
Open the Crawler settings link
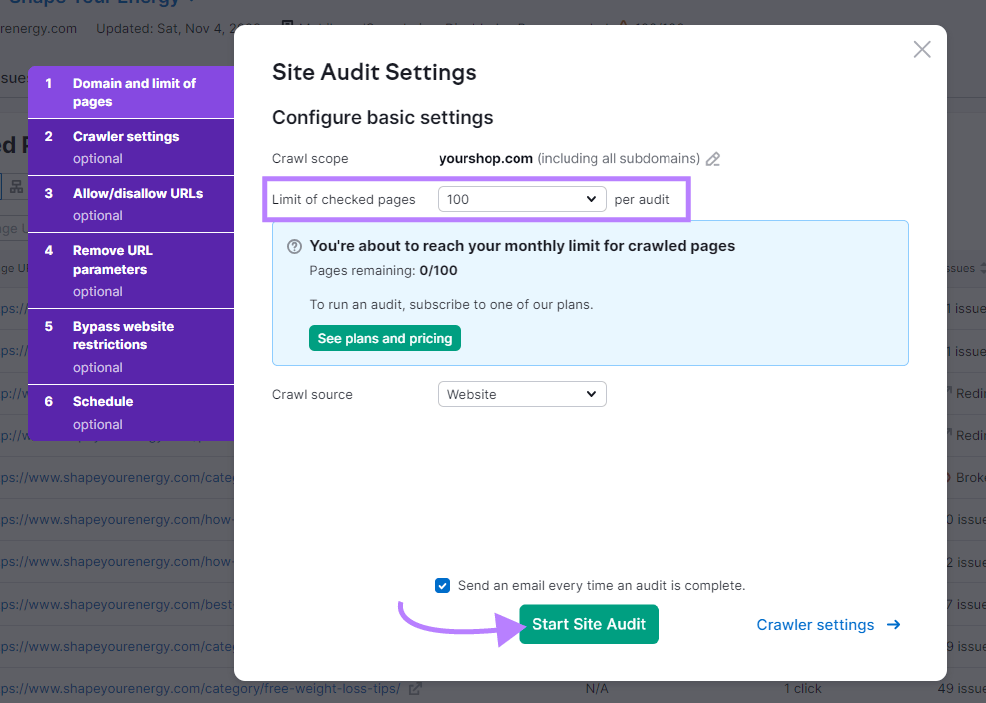pos(815,624)
